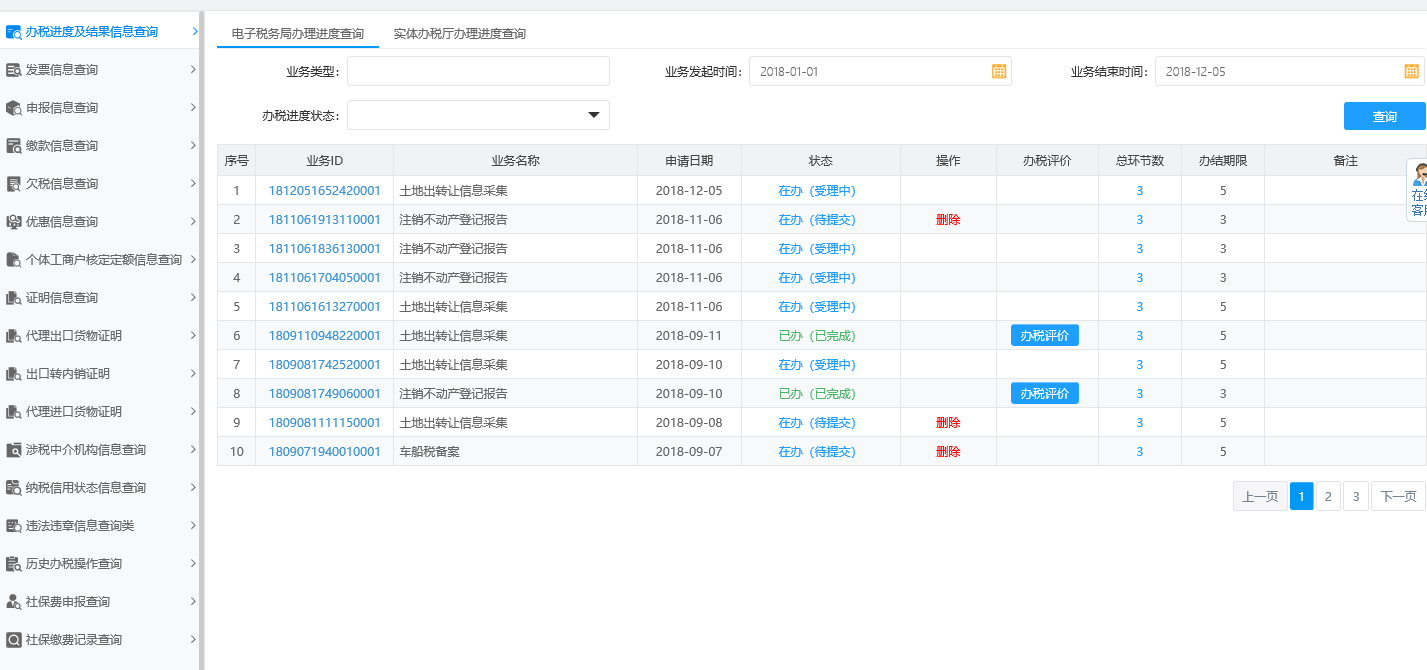Open the calendar icon for 业务结束时间

click(1410, 71)
